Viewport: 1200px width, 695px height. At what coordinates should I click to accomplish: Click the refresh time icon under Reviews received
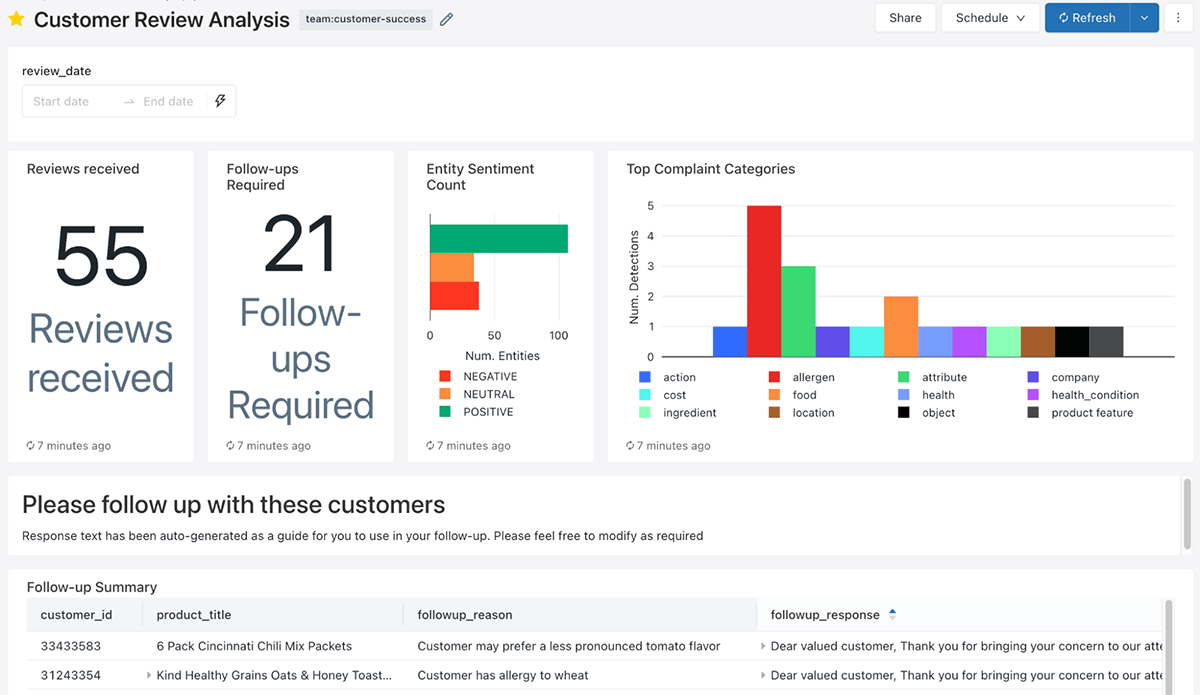(x=31, y=446)
